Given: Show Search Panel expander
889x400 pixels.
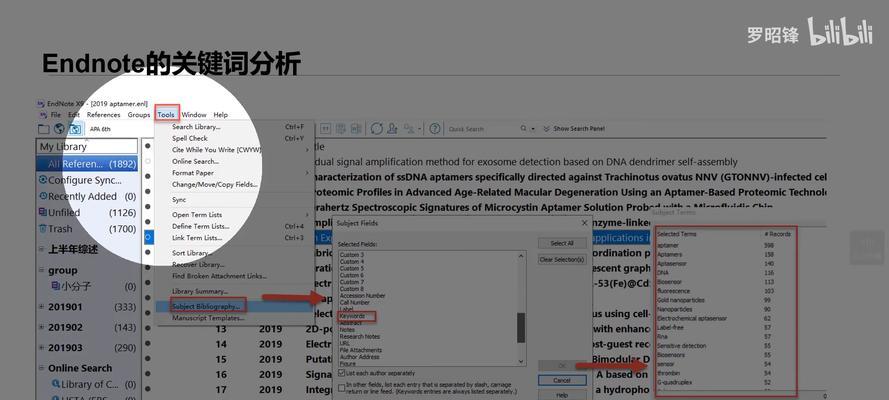Looking at the screenshot, I should coord(574,129).
